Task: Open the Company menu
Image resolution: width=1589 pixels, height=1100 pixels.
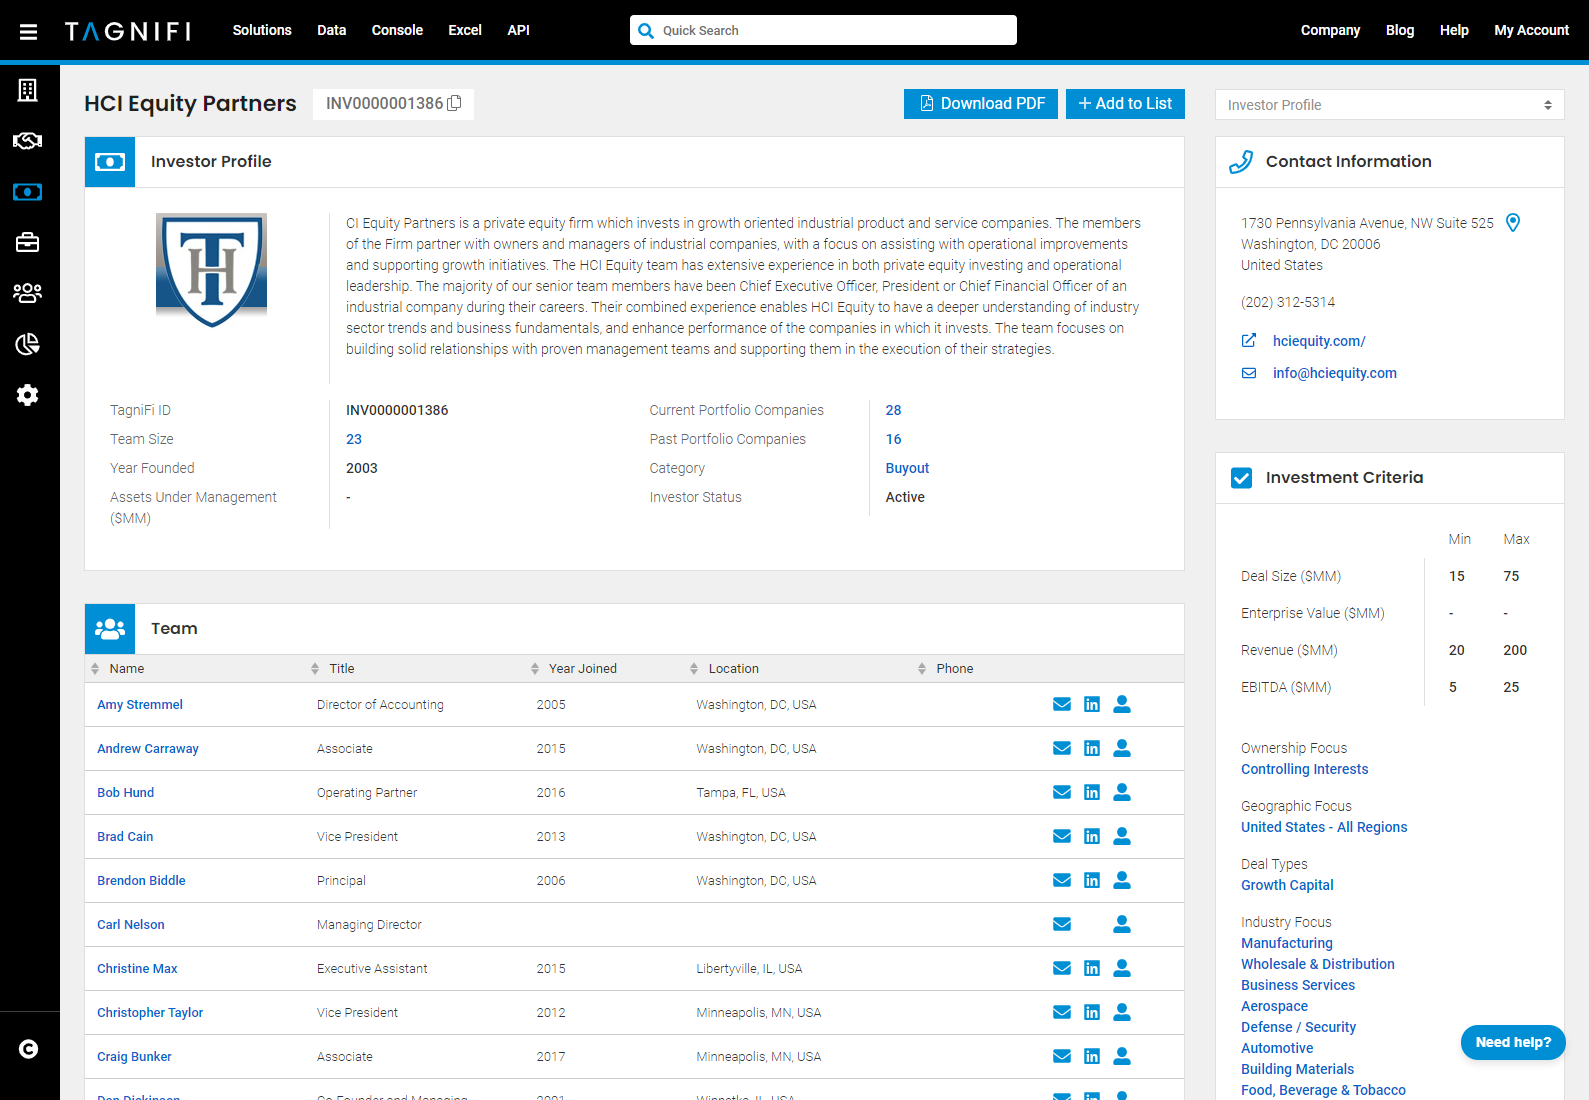Action: tap(1330, 30)
